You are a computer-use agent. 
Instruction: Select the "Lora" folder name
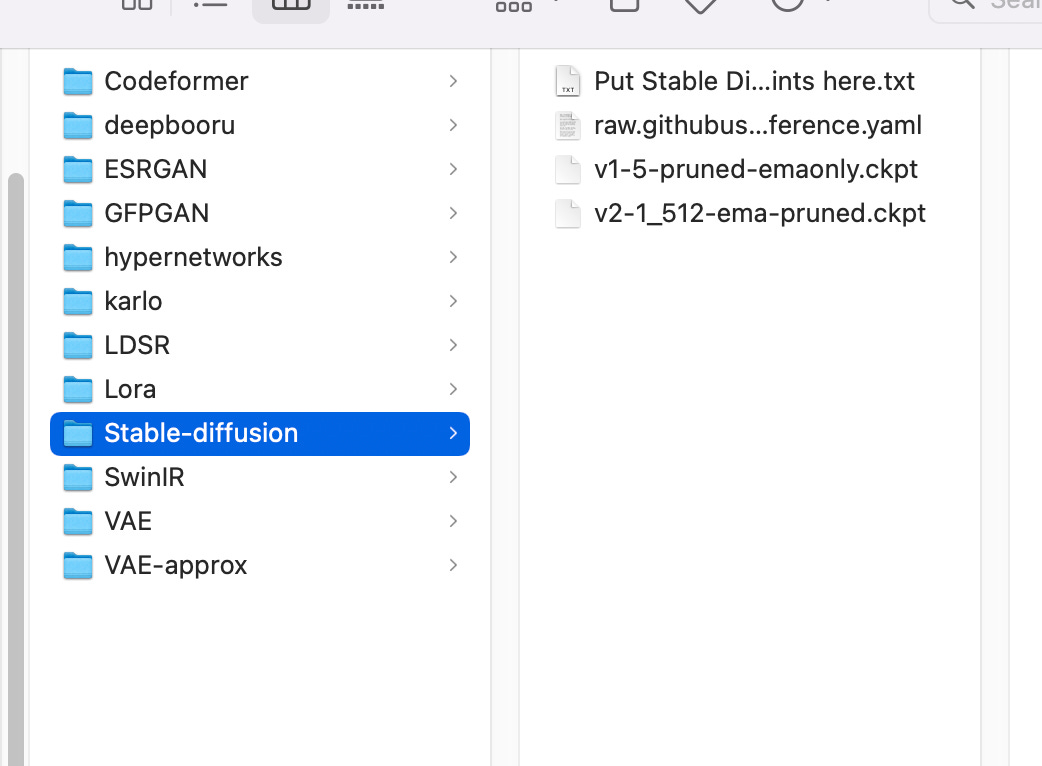click(130, 389)
